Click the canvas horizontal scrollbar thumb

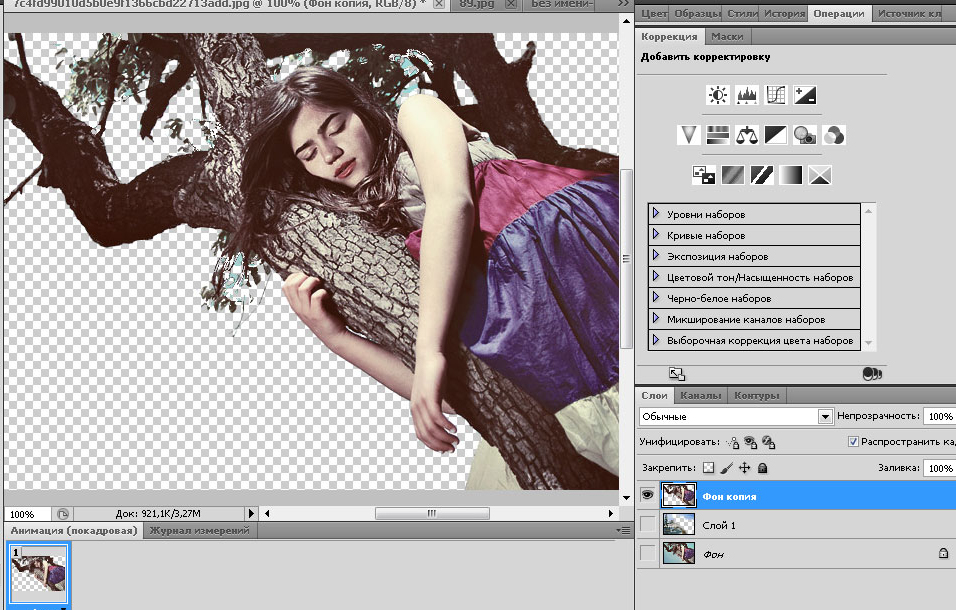click(x=432, y=514)
